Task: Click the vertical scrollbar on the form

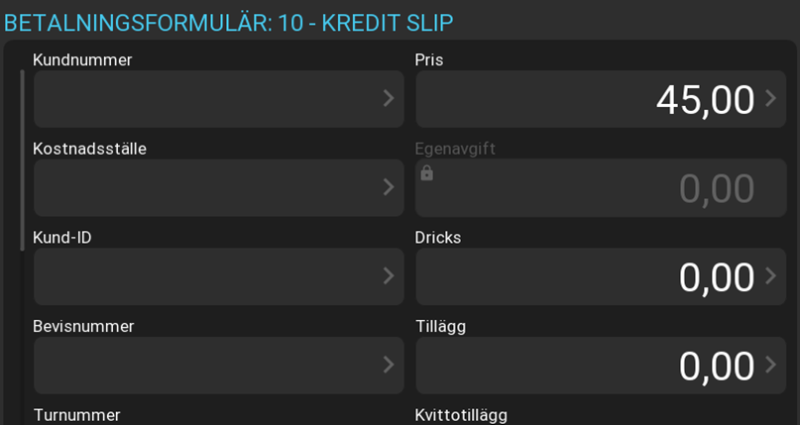Action: tap(23, 160)
